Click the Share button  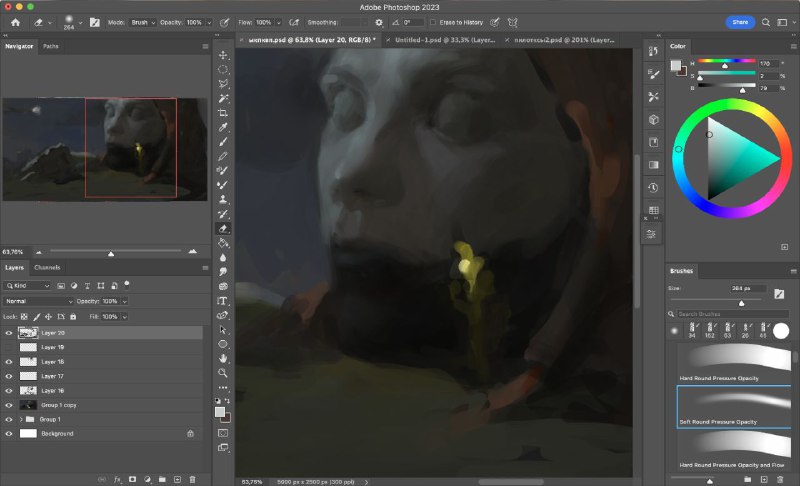pyautogui.click(x=740, y=22)
